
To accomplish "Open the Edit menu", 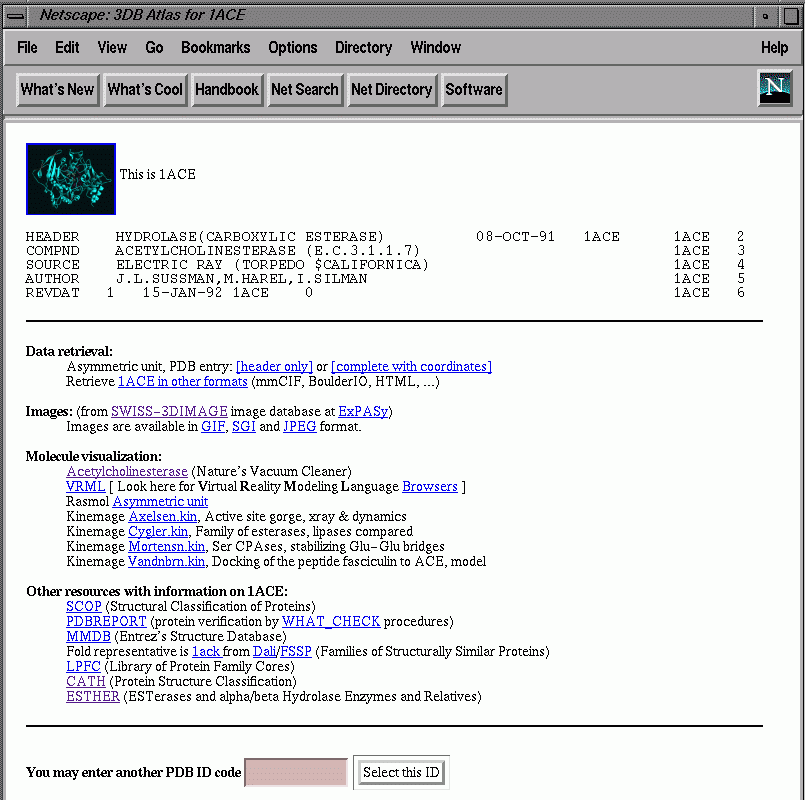I will (x=67, y=47).
